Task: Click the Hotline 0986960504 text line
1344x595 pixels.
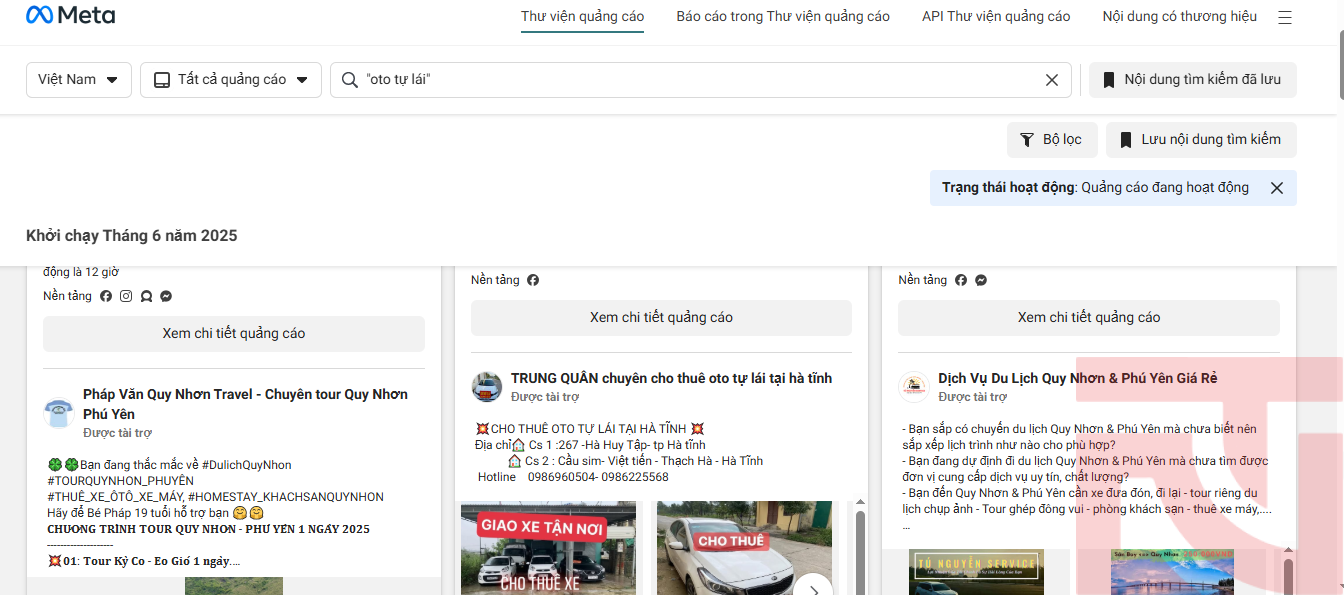Action: click(x=573, y=477)
